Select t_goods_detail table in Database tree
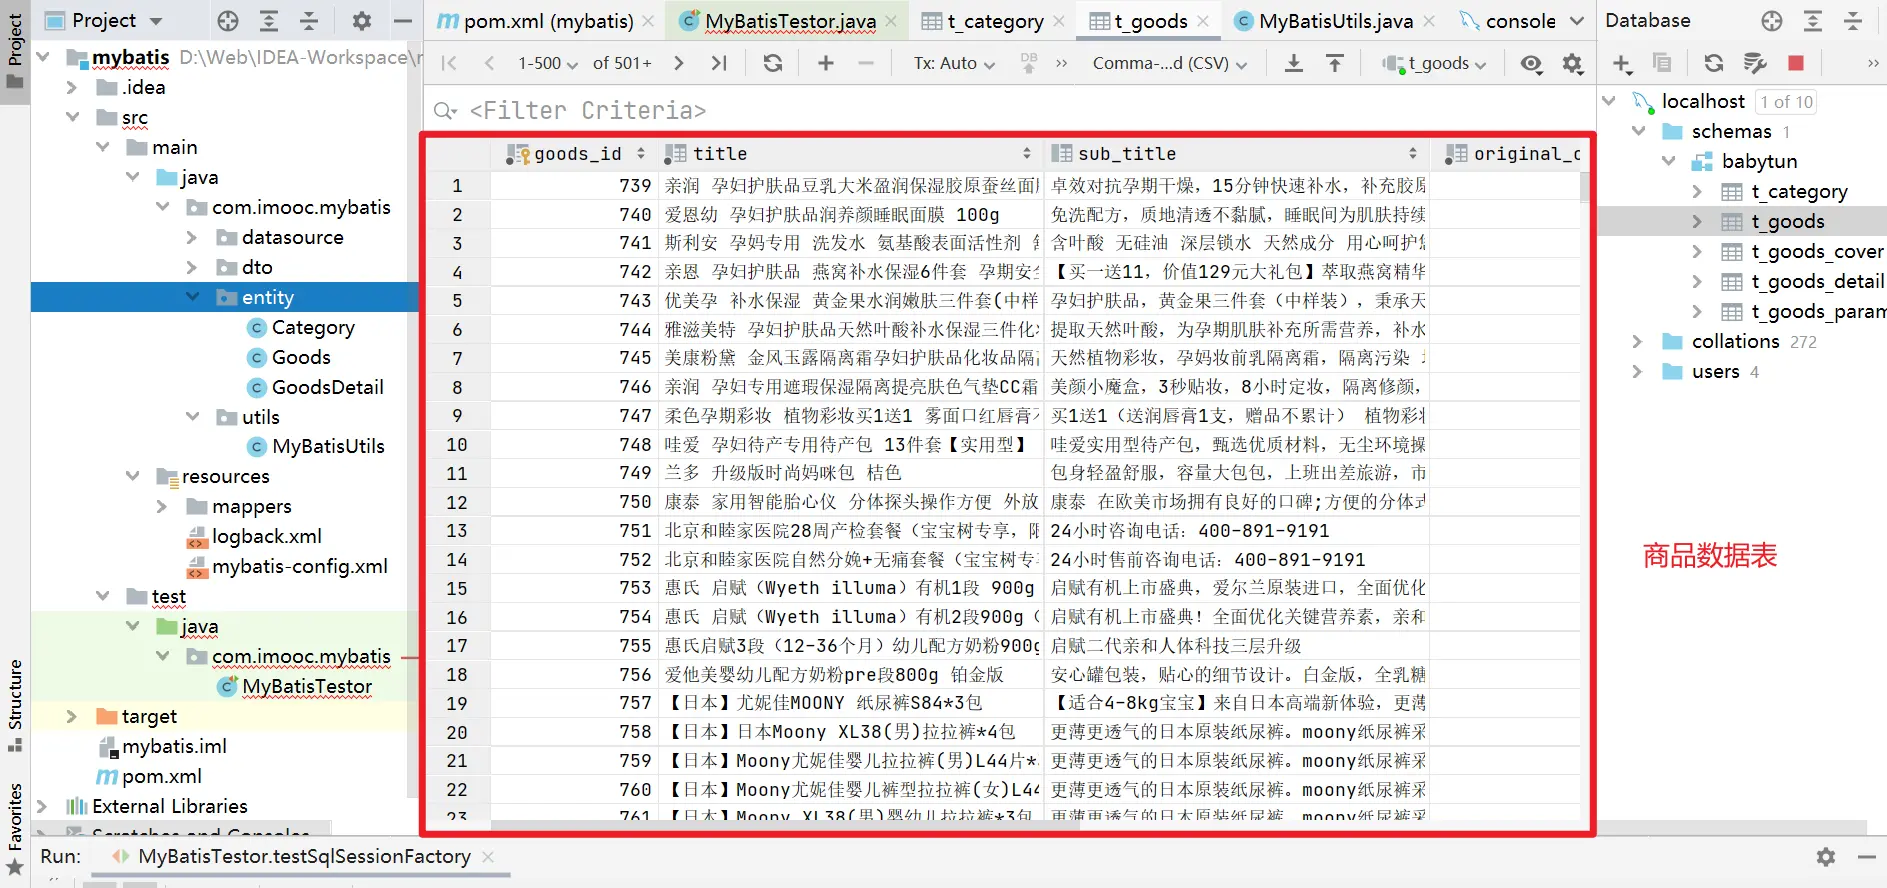This screenshot has height=888, width=1887. [x=1817, y=282]
